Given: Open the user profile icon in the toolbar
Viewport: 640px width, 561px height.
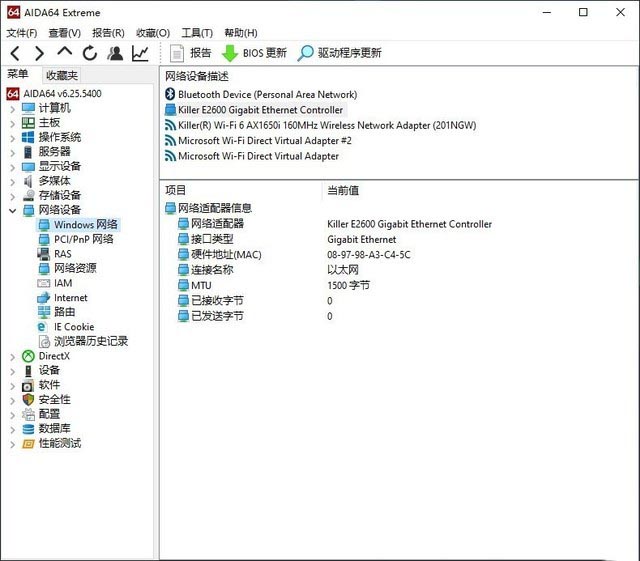Looking at the screenshot, I should 115,53.
